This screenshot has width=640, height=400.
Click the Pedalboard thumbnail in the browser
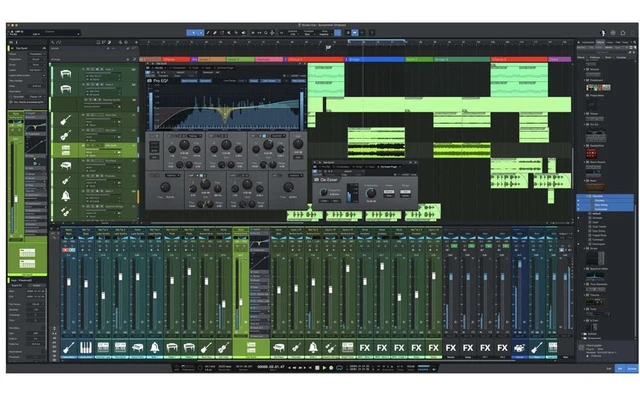[598, 87]
